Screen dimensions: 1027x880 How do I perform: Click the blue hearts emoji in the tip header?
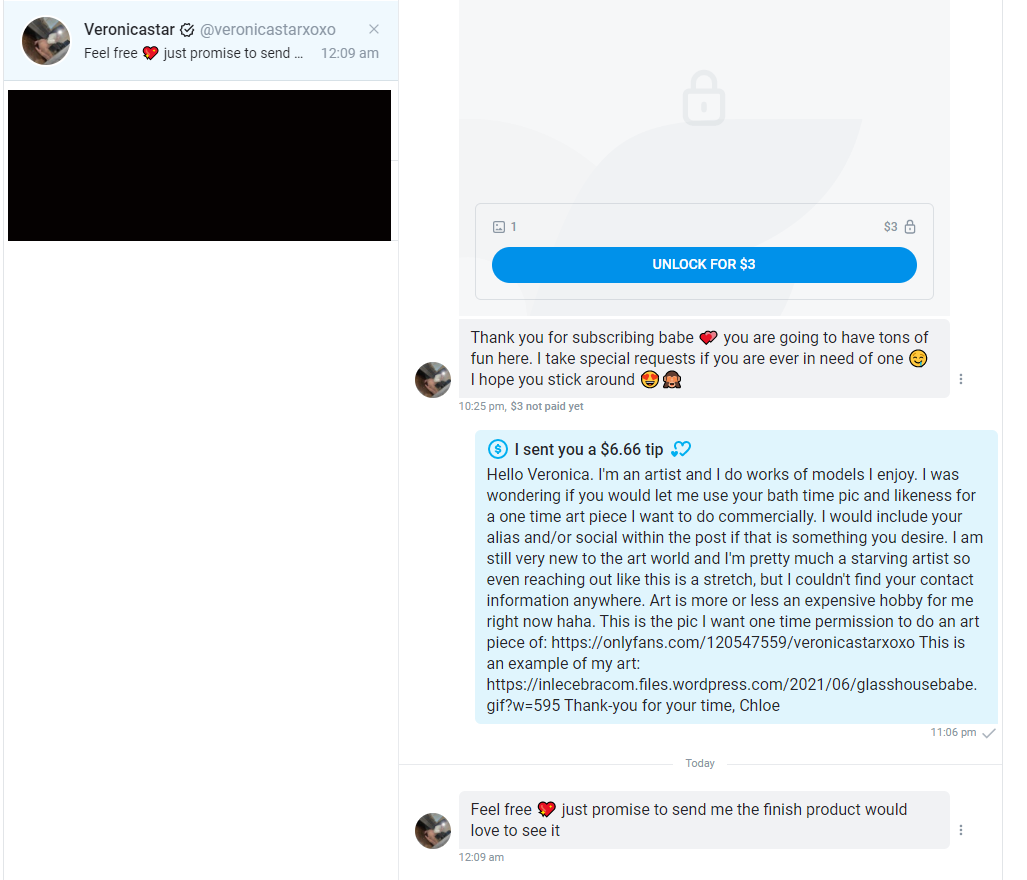coord(681,450)
